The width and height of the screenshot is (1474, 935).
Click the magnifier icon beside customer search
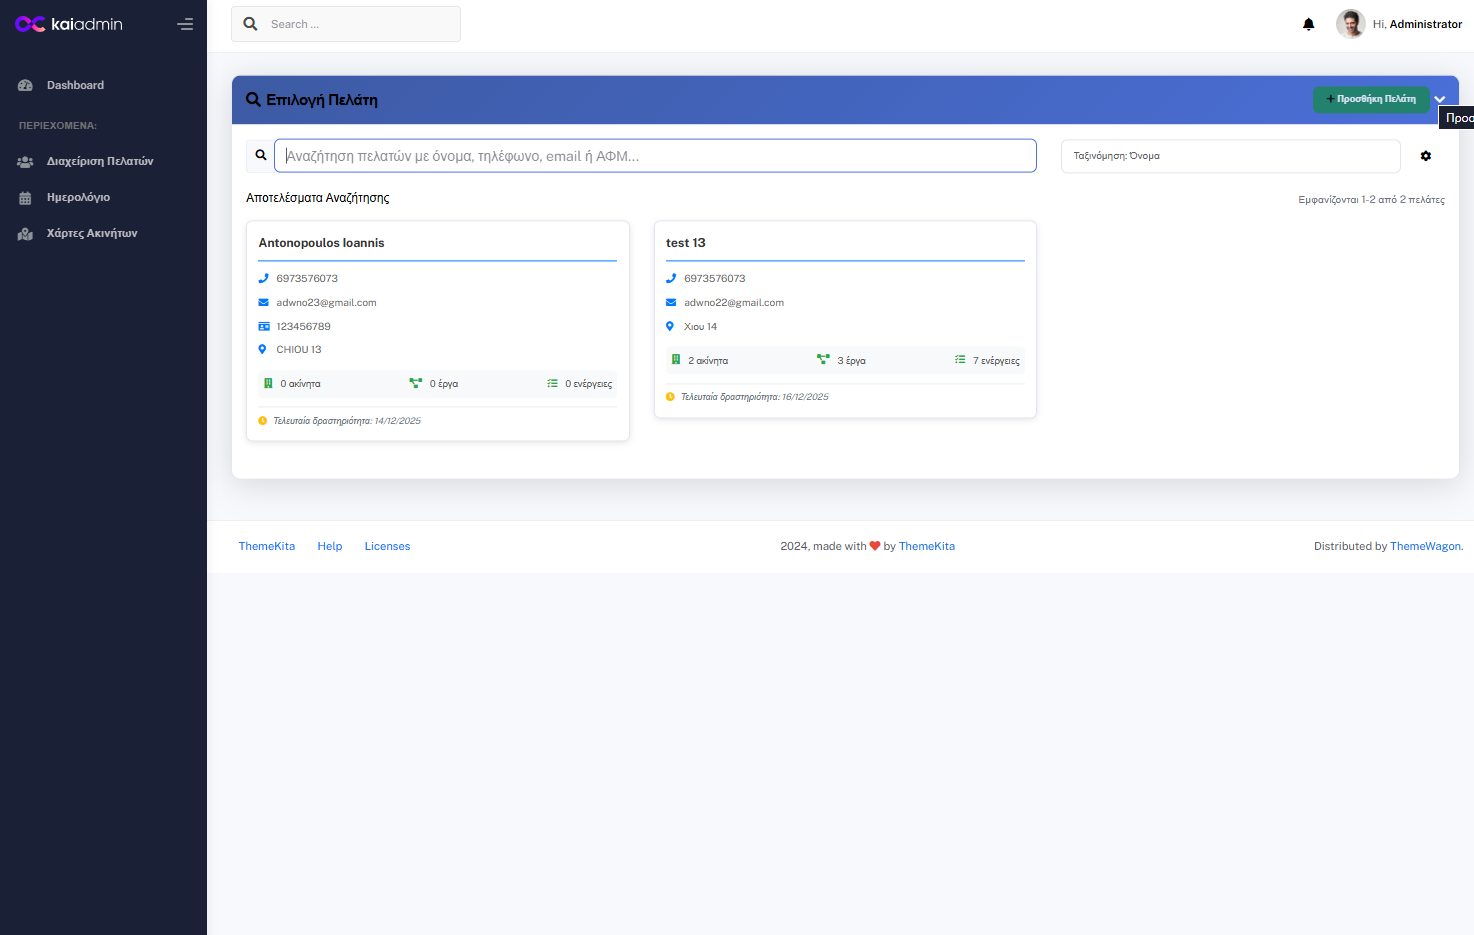[261, 156]
